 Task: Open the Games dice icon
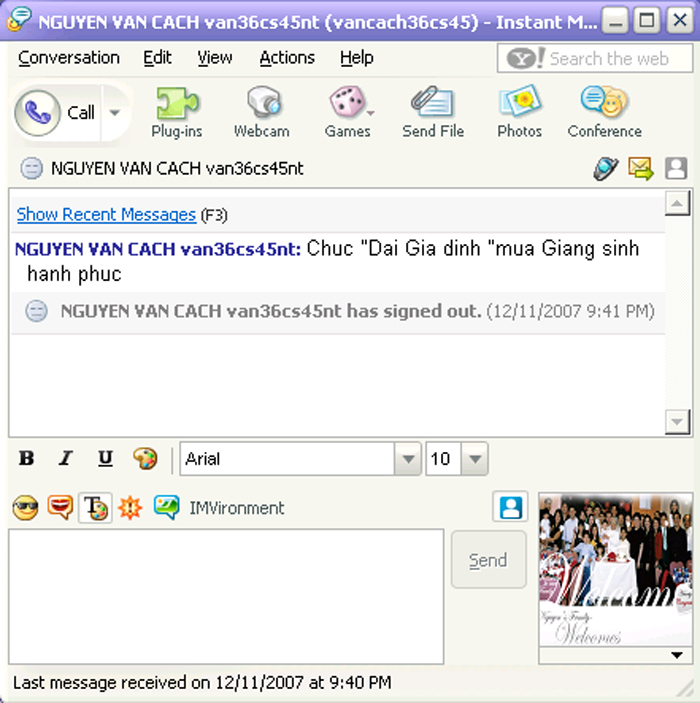tap(348, 113)
